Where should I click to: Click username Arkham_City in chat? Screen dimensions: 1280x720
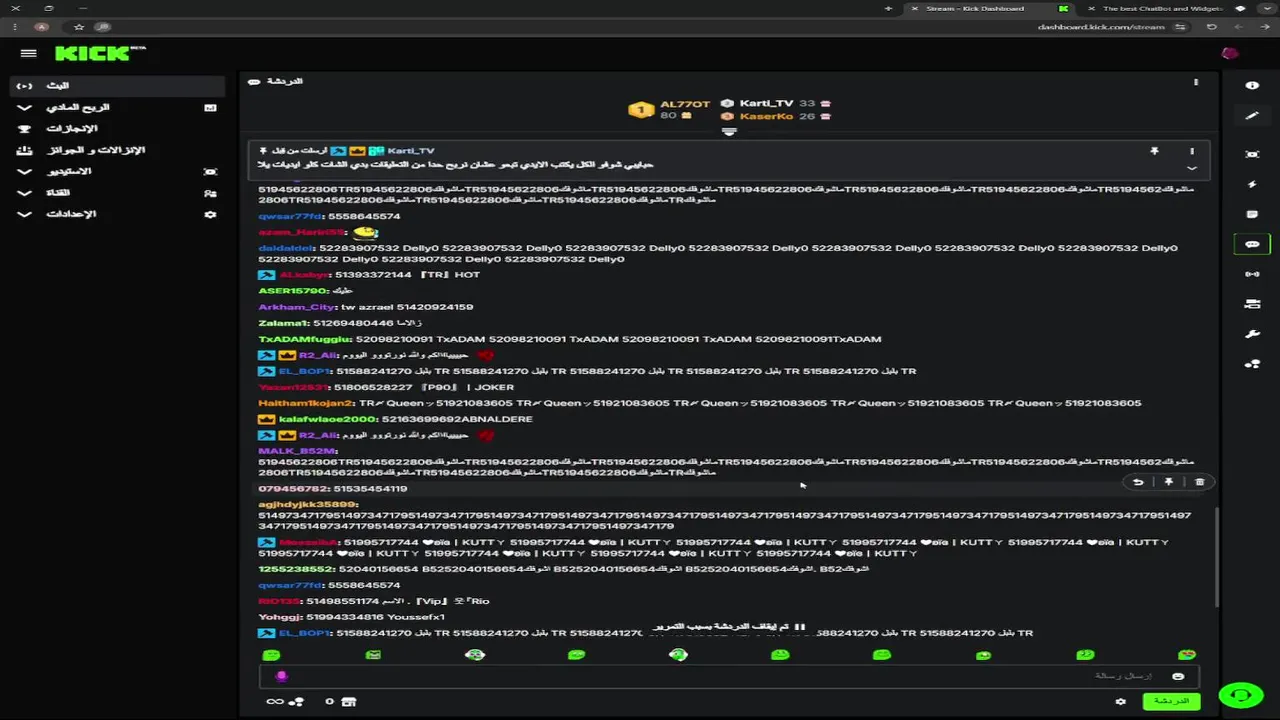coord(297,307)
